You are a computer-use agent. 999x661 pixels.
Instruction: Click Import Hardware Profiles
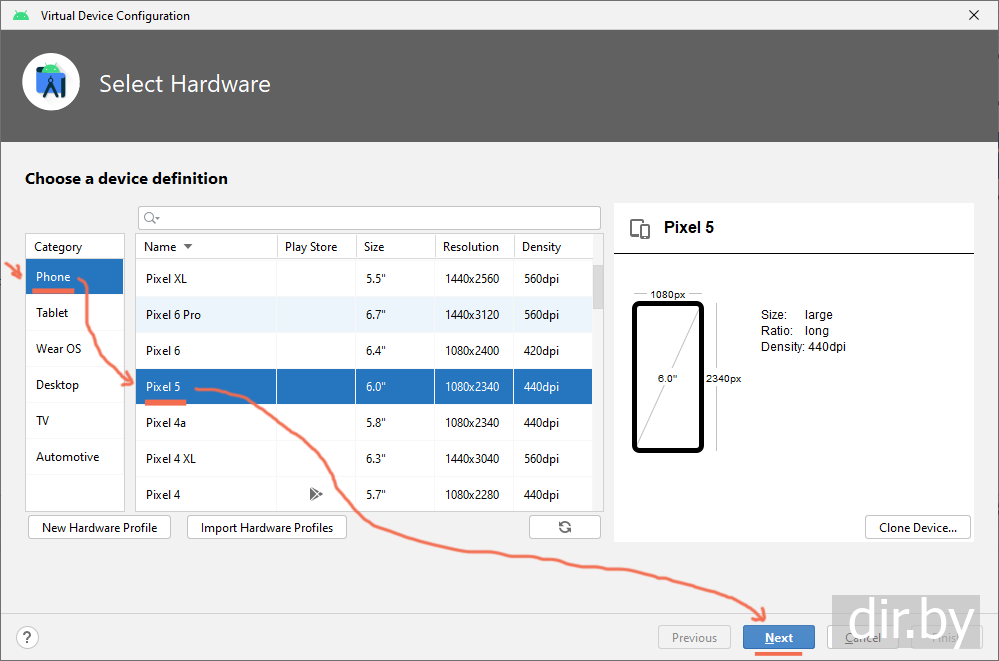(267, 527)
